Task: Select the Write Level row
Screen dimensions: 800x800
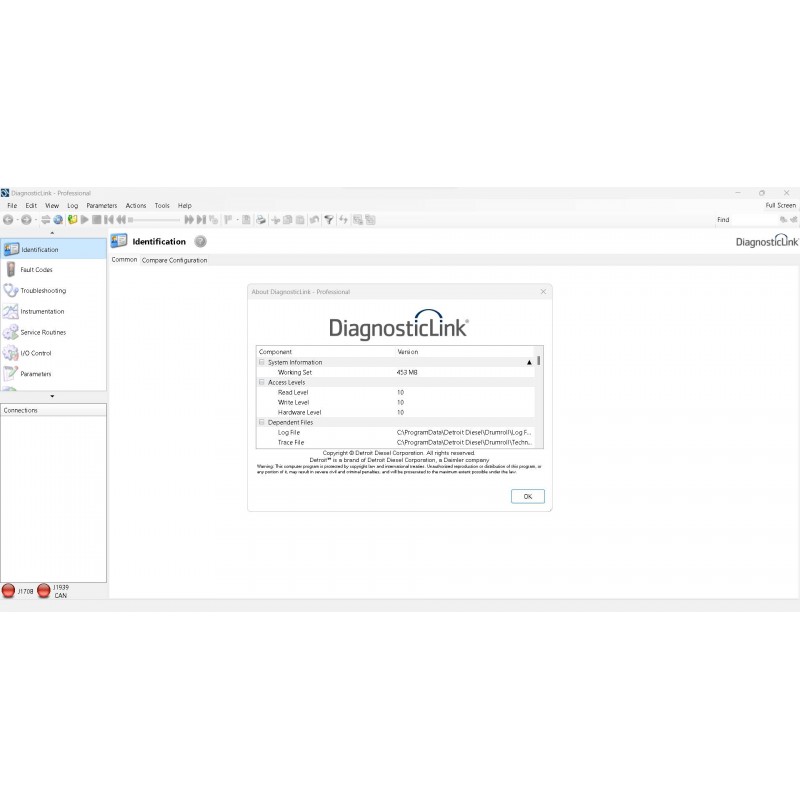Action: 395,403
